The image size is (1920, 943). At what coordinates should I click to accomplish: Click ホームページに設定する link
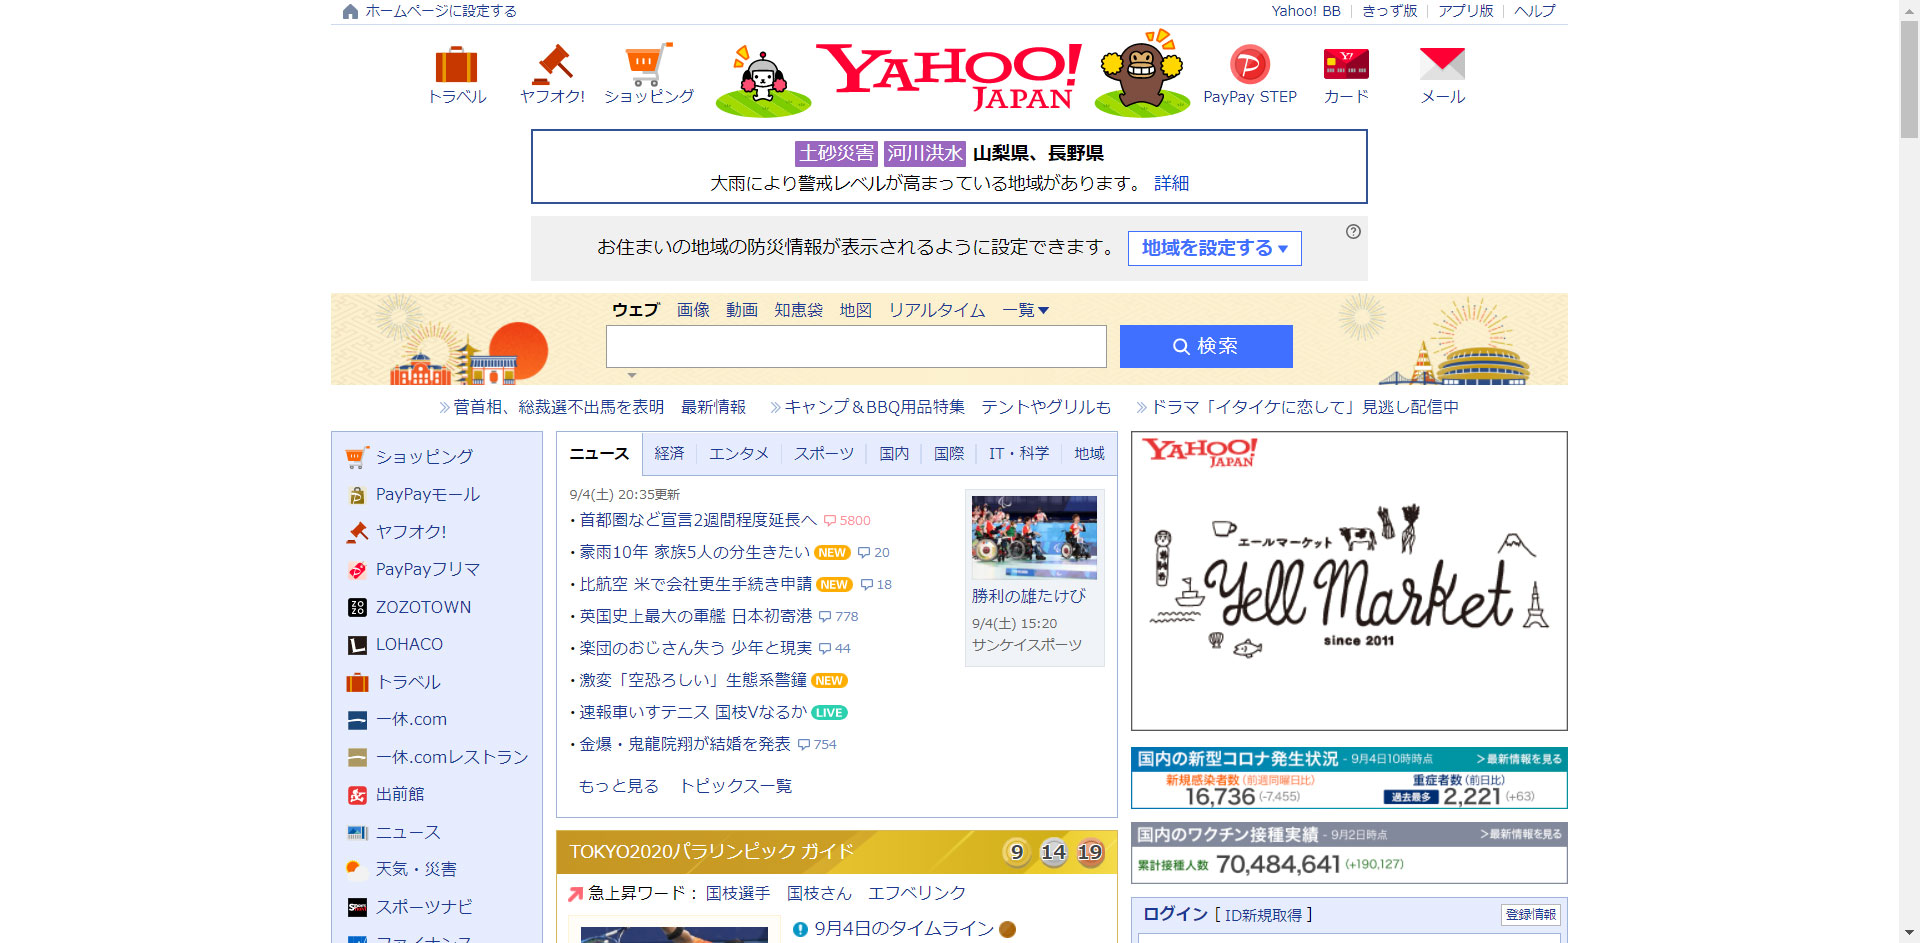tap(441, 11)
